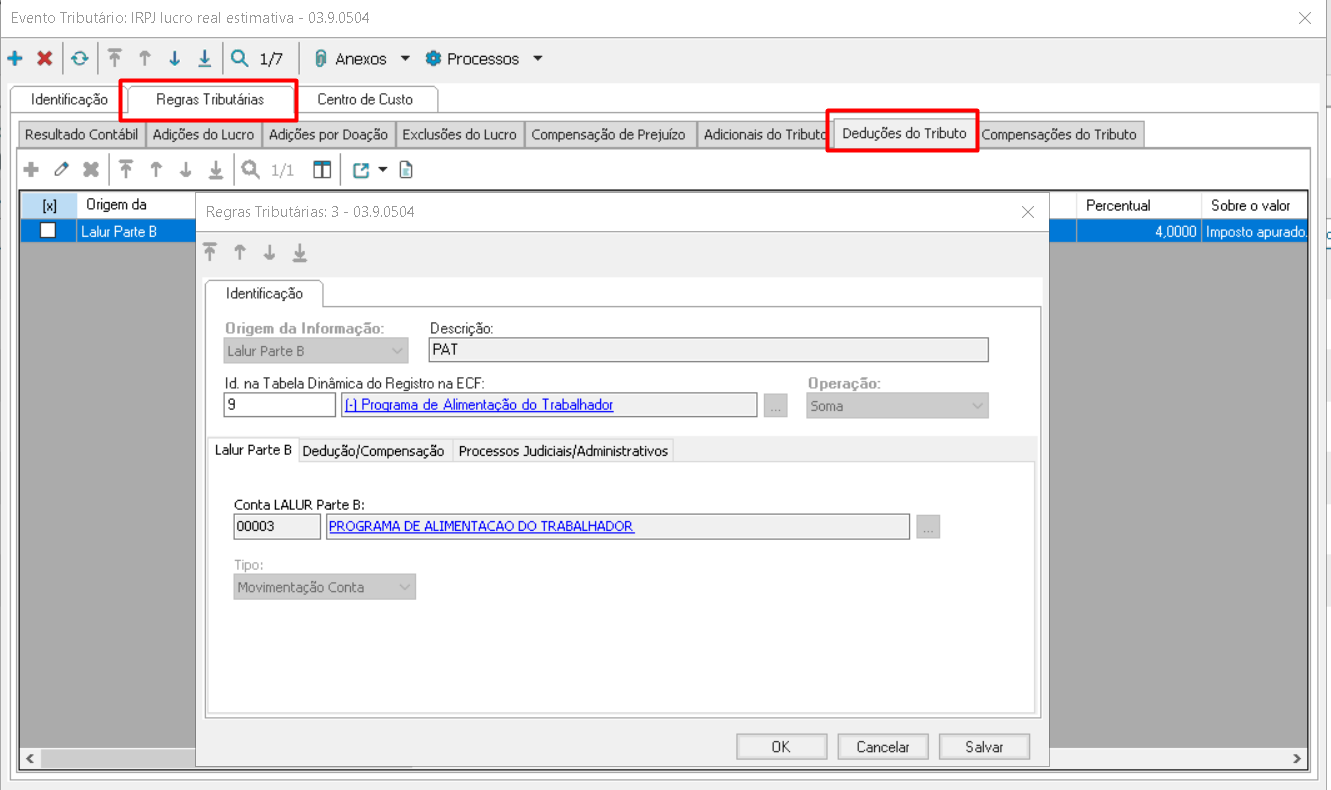1331x790 pixels.
Task: Delete the event using the red X in the main toolbar
Action: tap(44, 59)
